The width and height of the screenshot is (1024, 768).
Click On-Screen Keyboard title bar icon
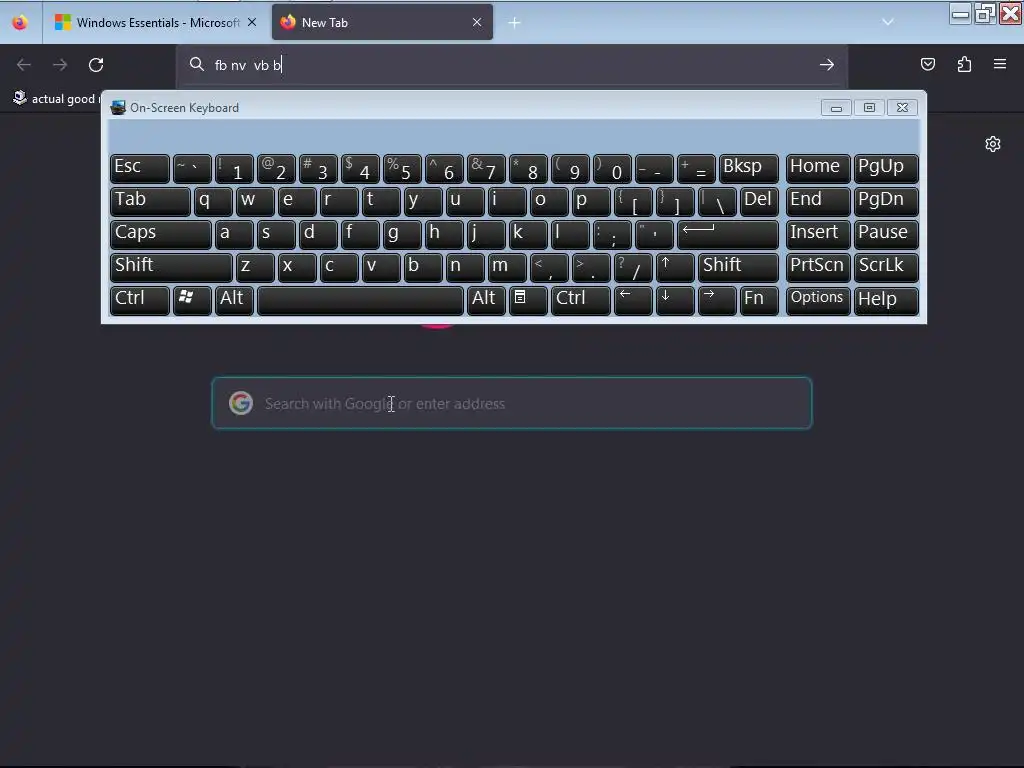(118, 108)
